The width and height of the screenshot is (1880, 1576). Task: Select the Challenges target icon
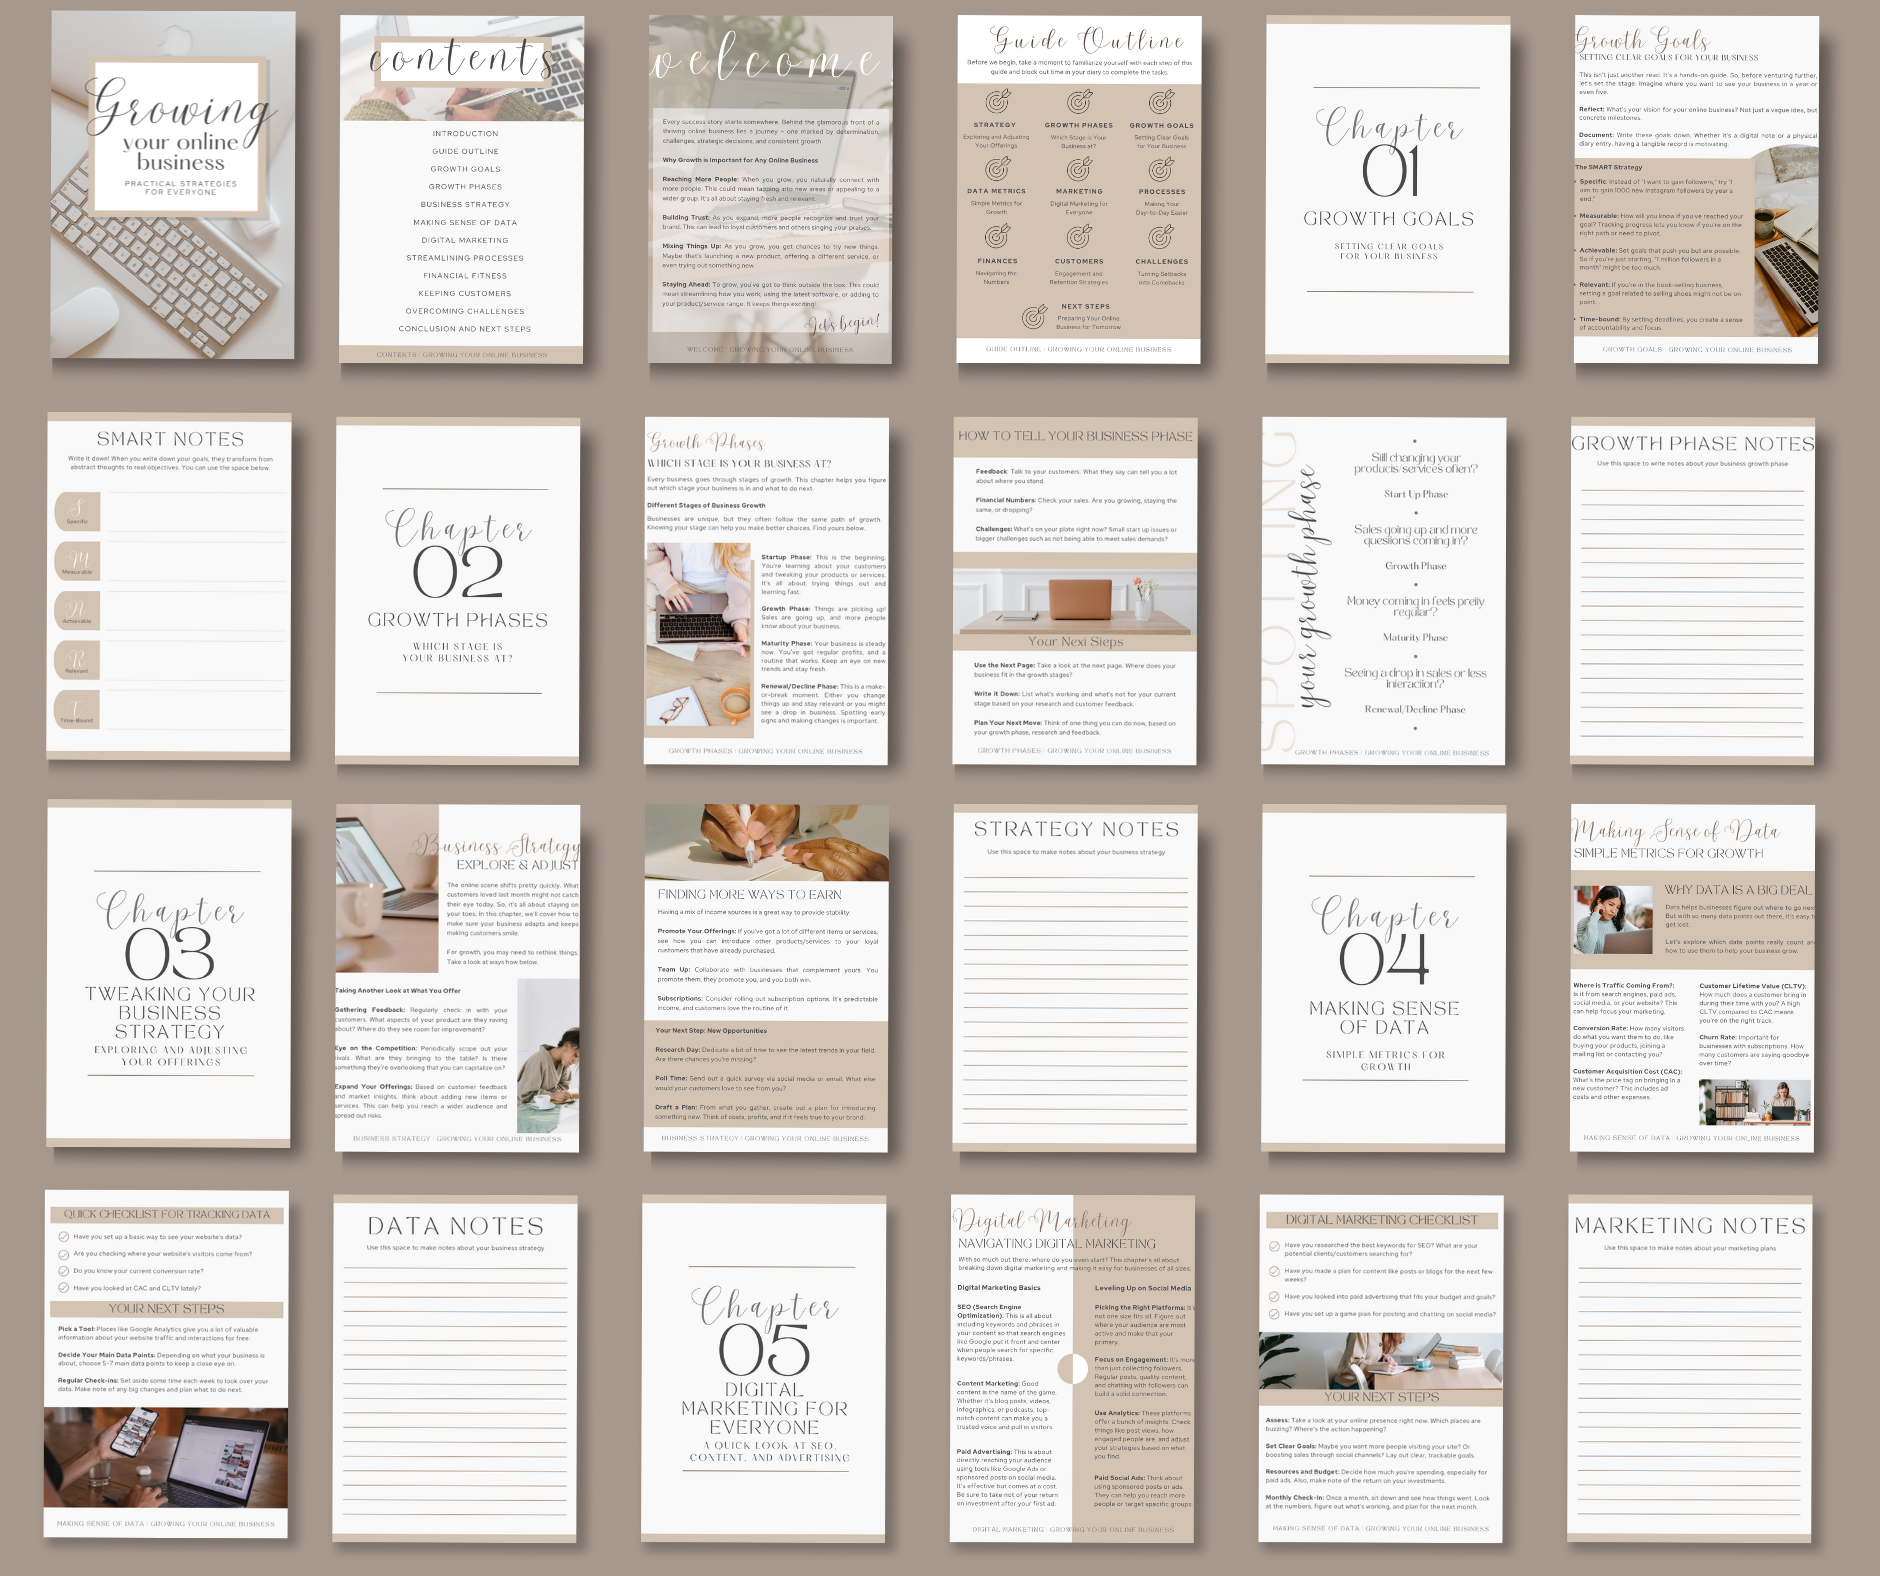[1160, 237]
